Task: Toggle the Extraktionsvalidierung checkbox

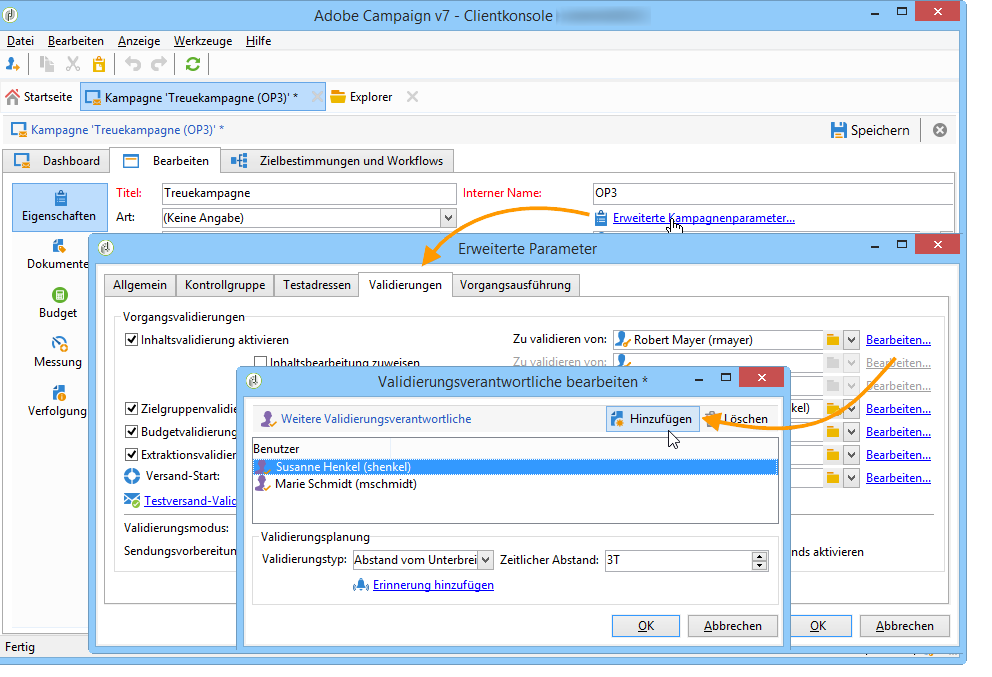Action: 132,454
